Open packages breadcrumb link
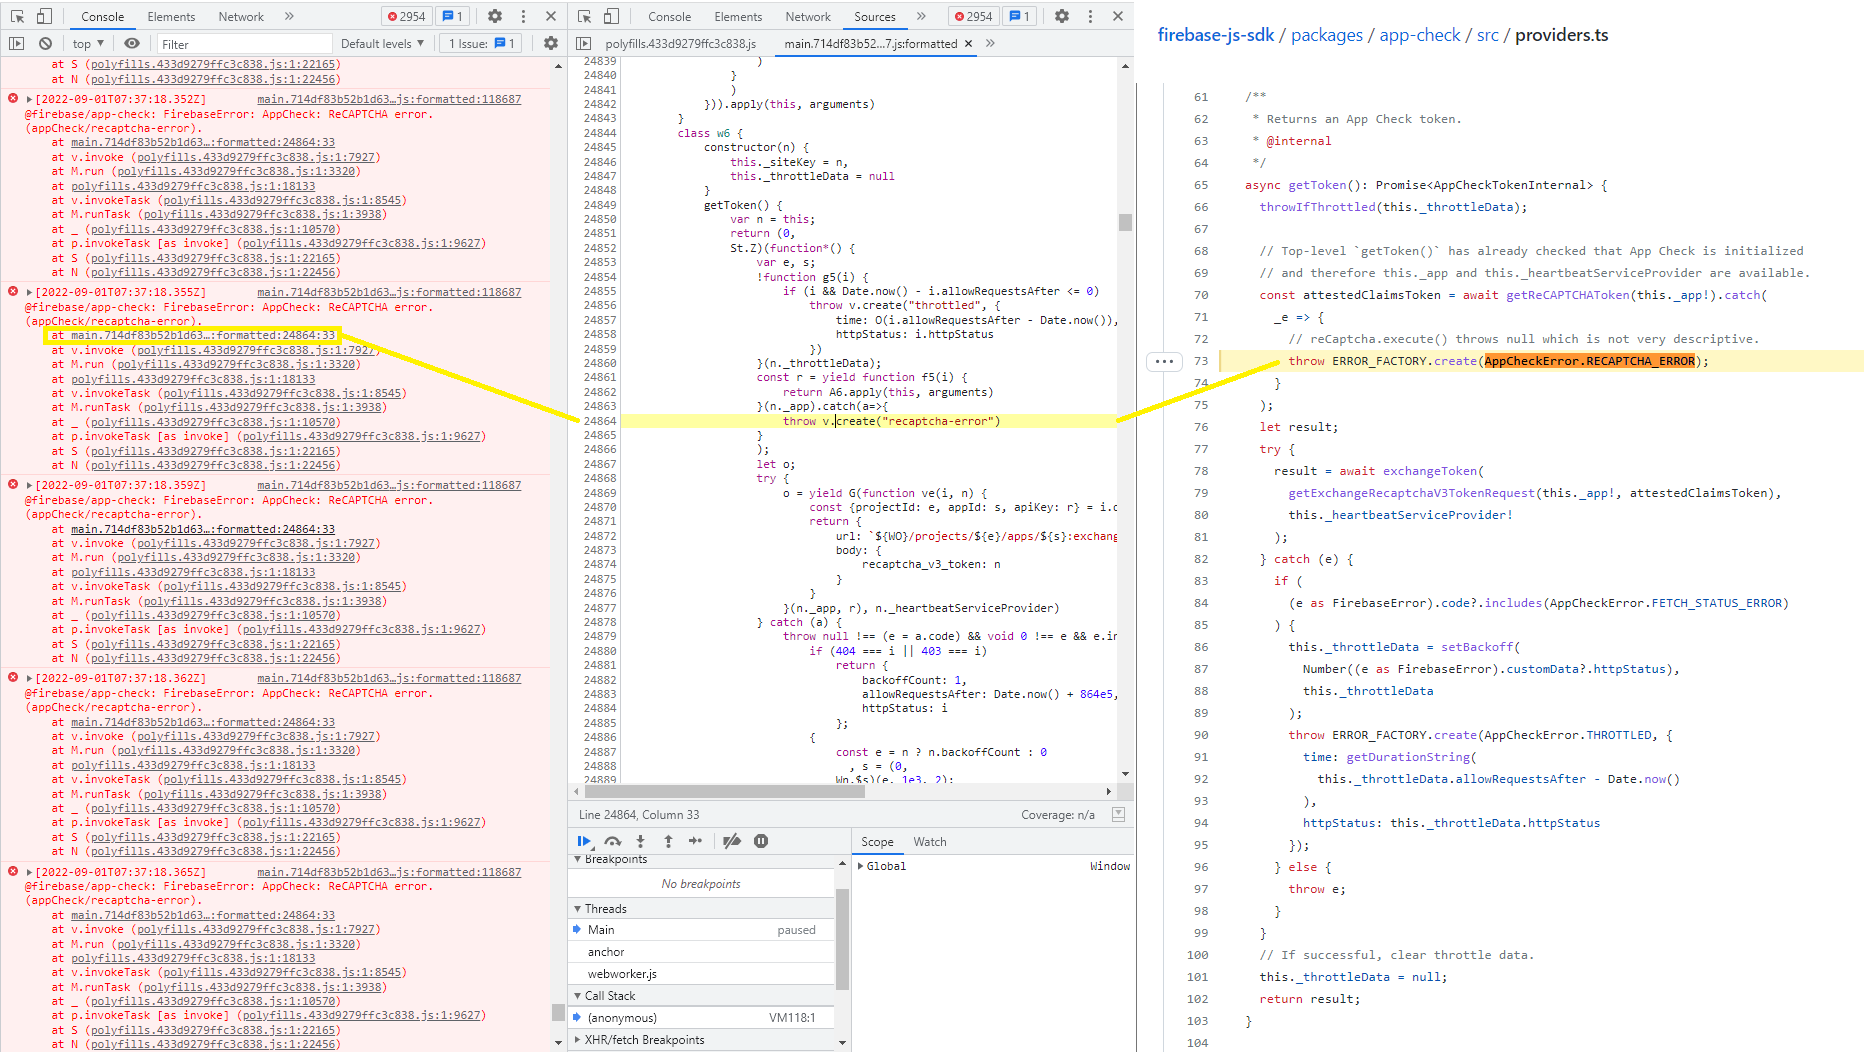Screen dimensions: 1864x1052 [x=1327, y=35]
